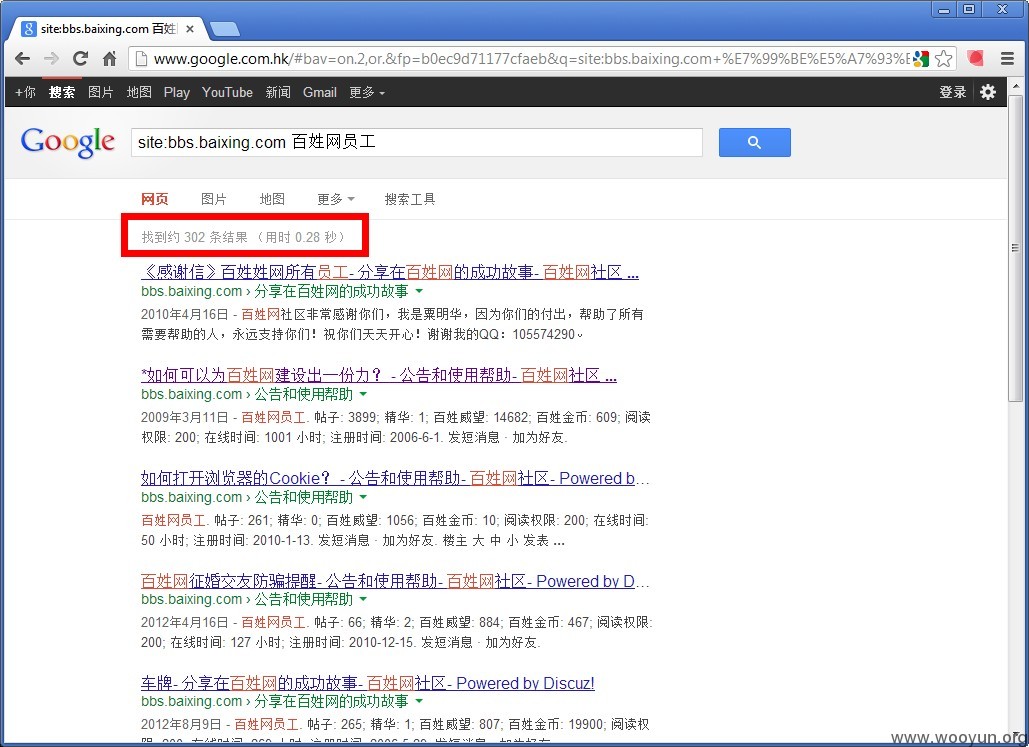
Task: Reload the page with the refresh icon
Action: (x=80, y=58)
